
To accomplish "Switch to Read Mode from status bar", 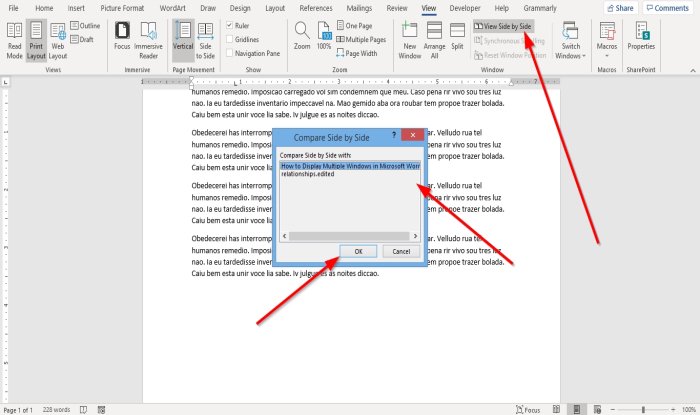I will point(556,410).
